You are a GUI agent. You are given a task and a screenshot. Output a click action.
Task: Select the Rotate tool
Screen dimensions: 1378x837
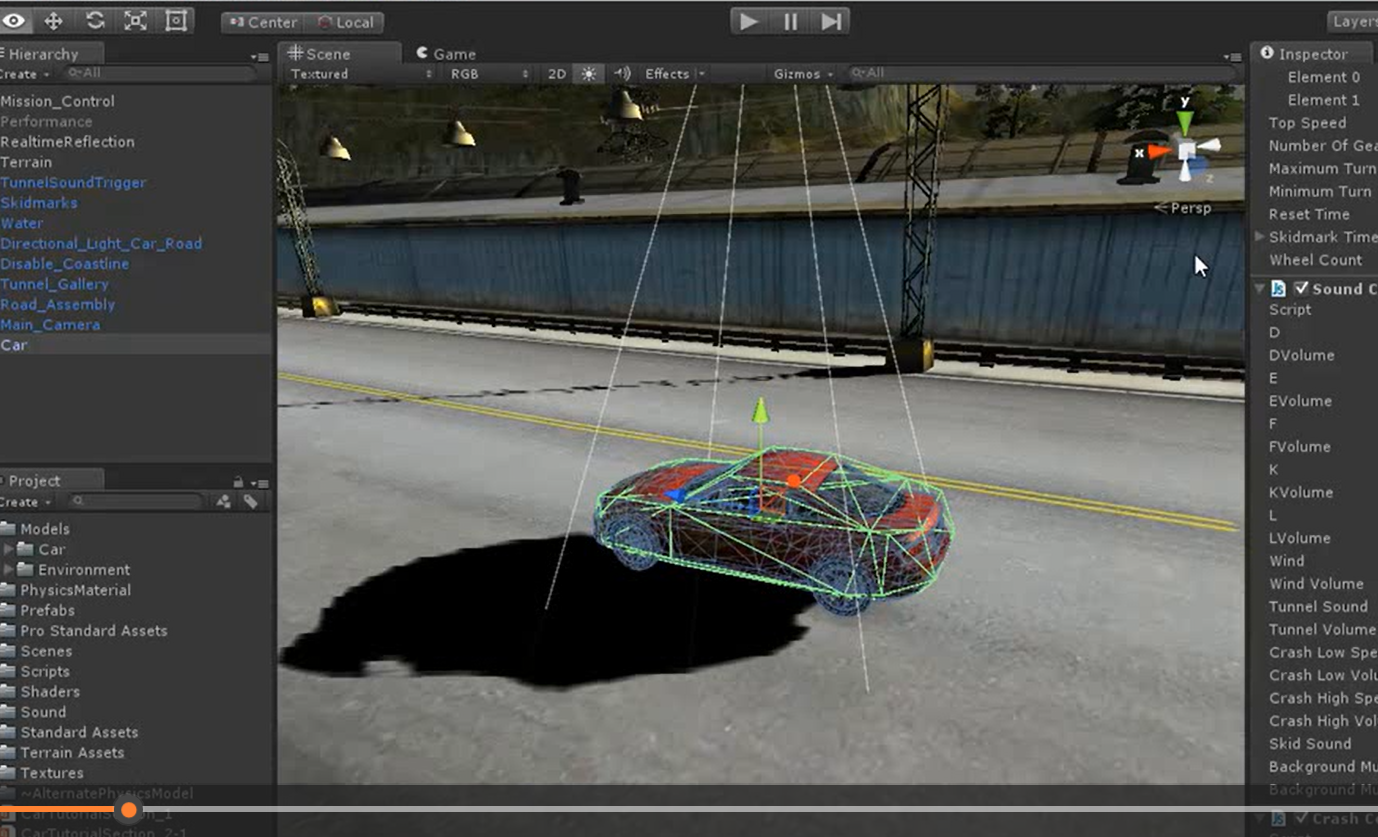95,21
